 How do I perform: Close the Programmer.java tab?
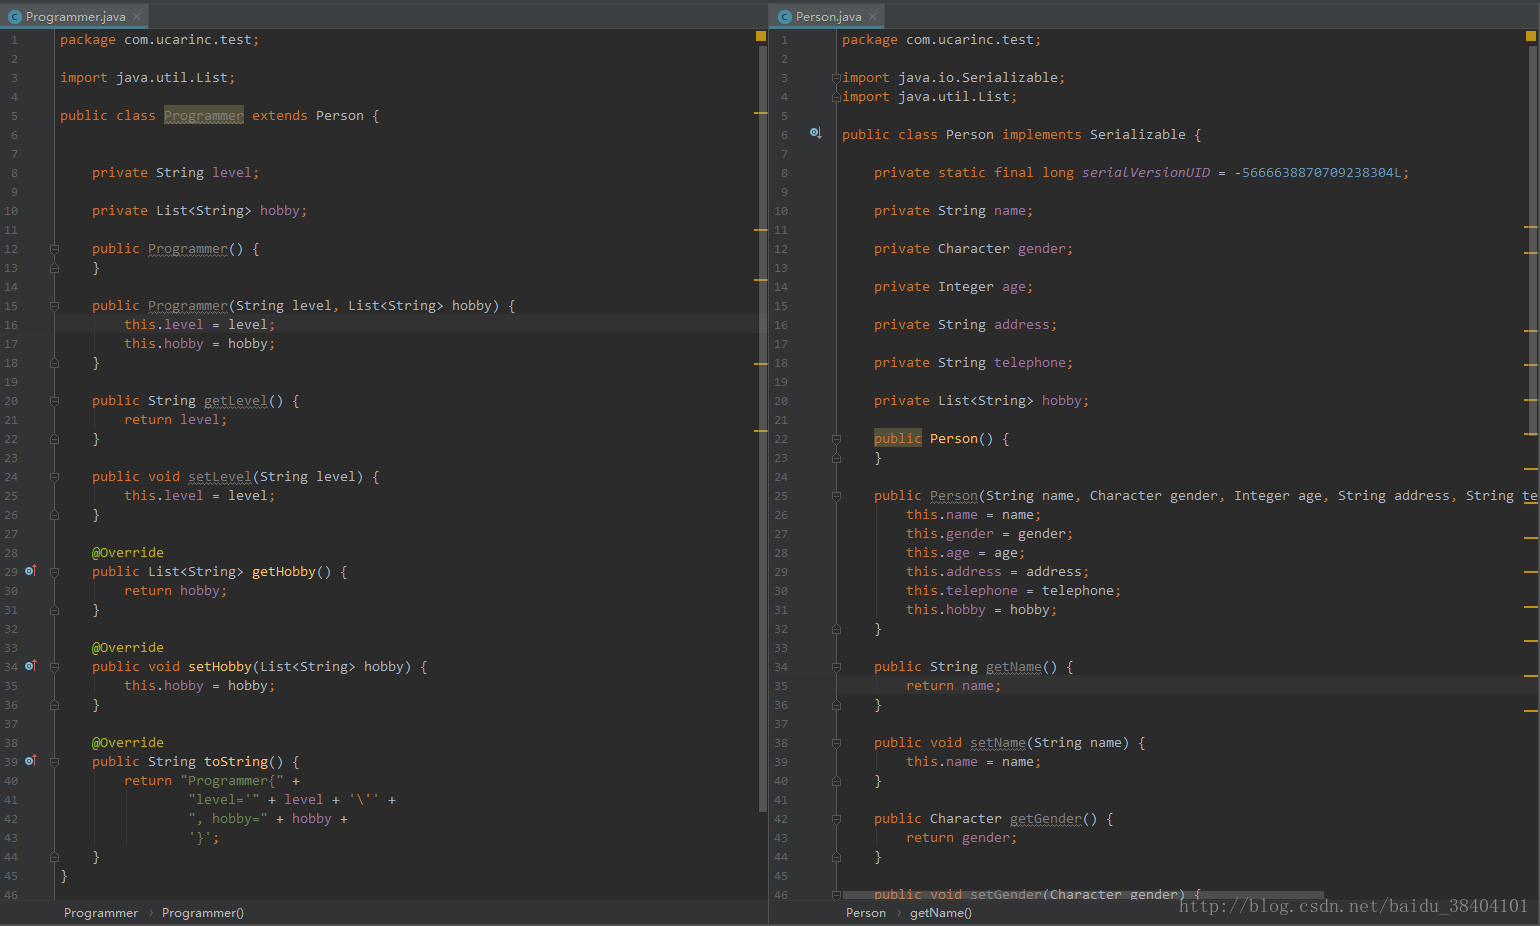point(137,17)
